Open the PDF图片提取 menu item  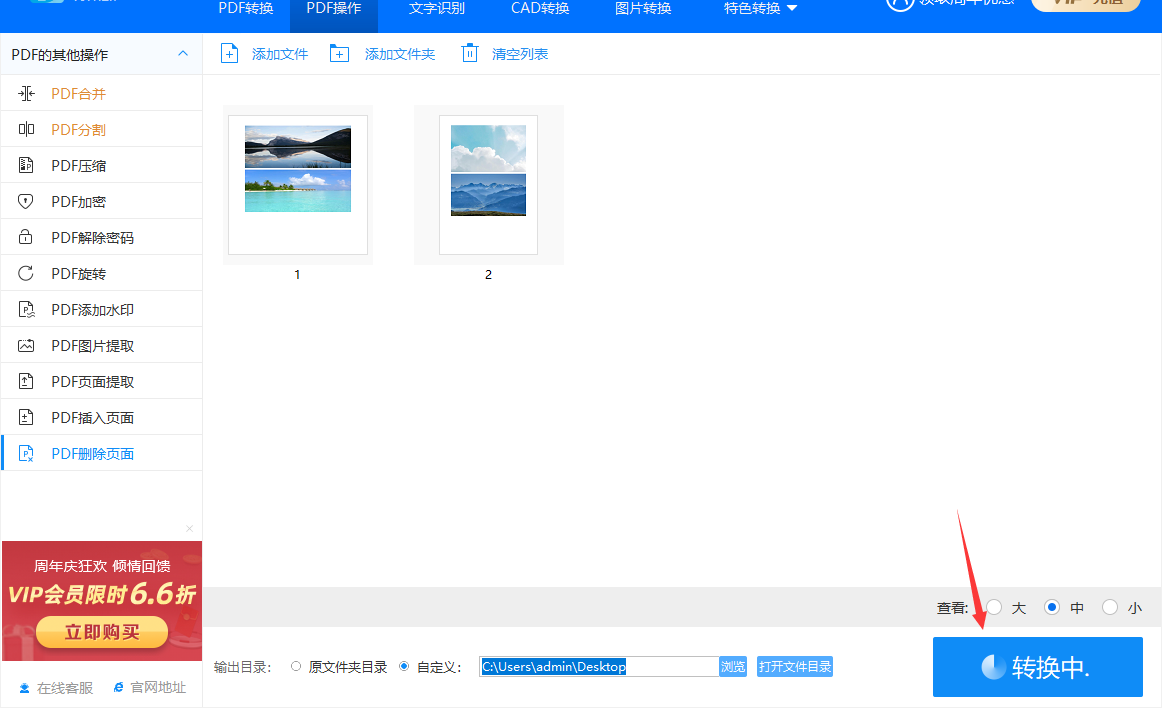point(102,345)
